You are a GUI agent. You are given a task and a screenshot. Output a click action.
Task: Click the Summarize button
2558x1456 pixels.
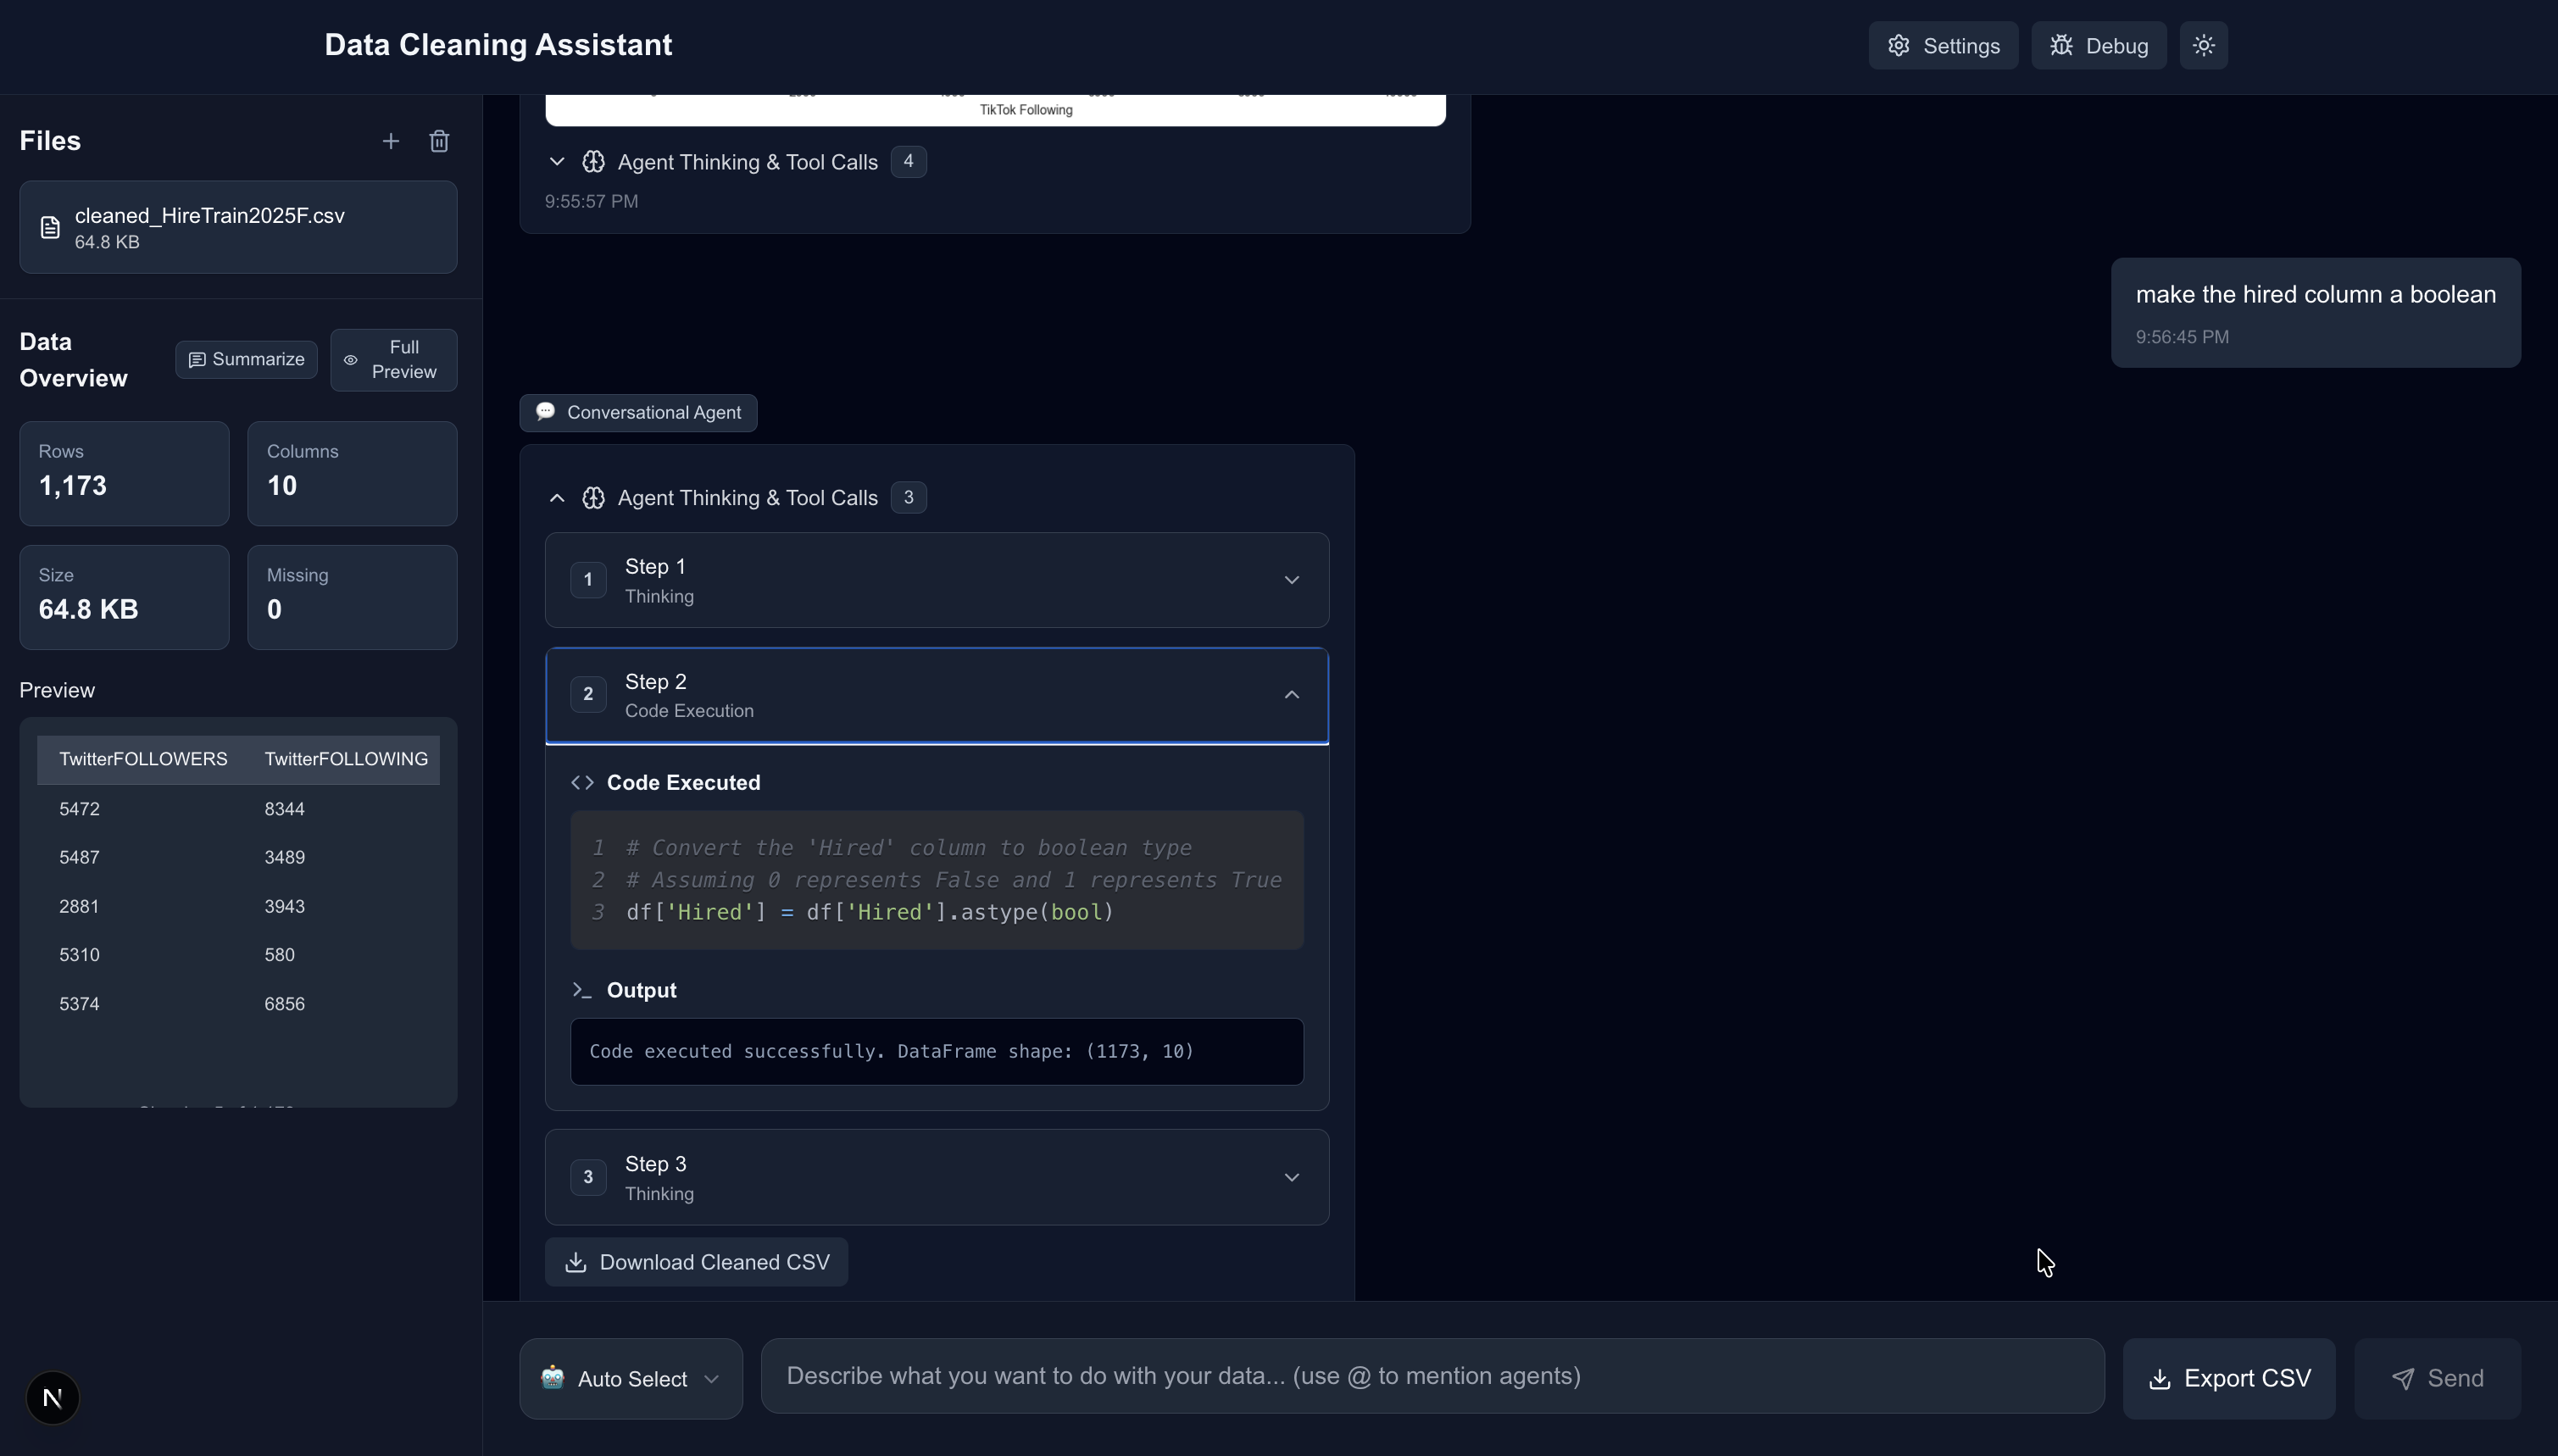pyautogui.click(x=246, y=359)
